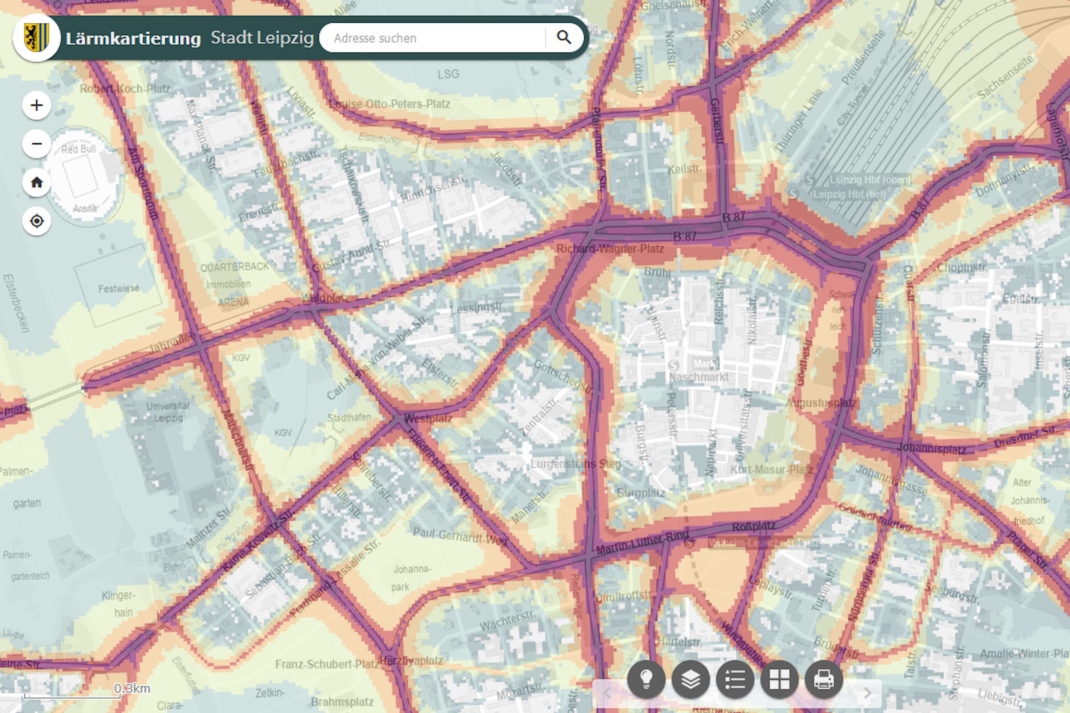Show the map legend widget

735,680
